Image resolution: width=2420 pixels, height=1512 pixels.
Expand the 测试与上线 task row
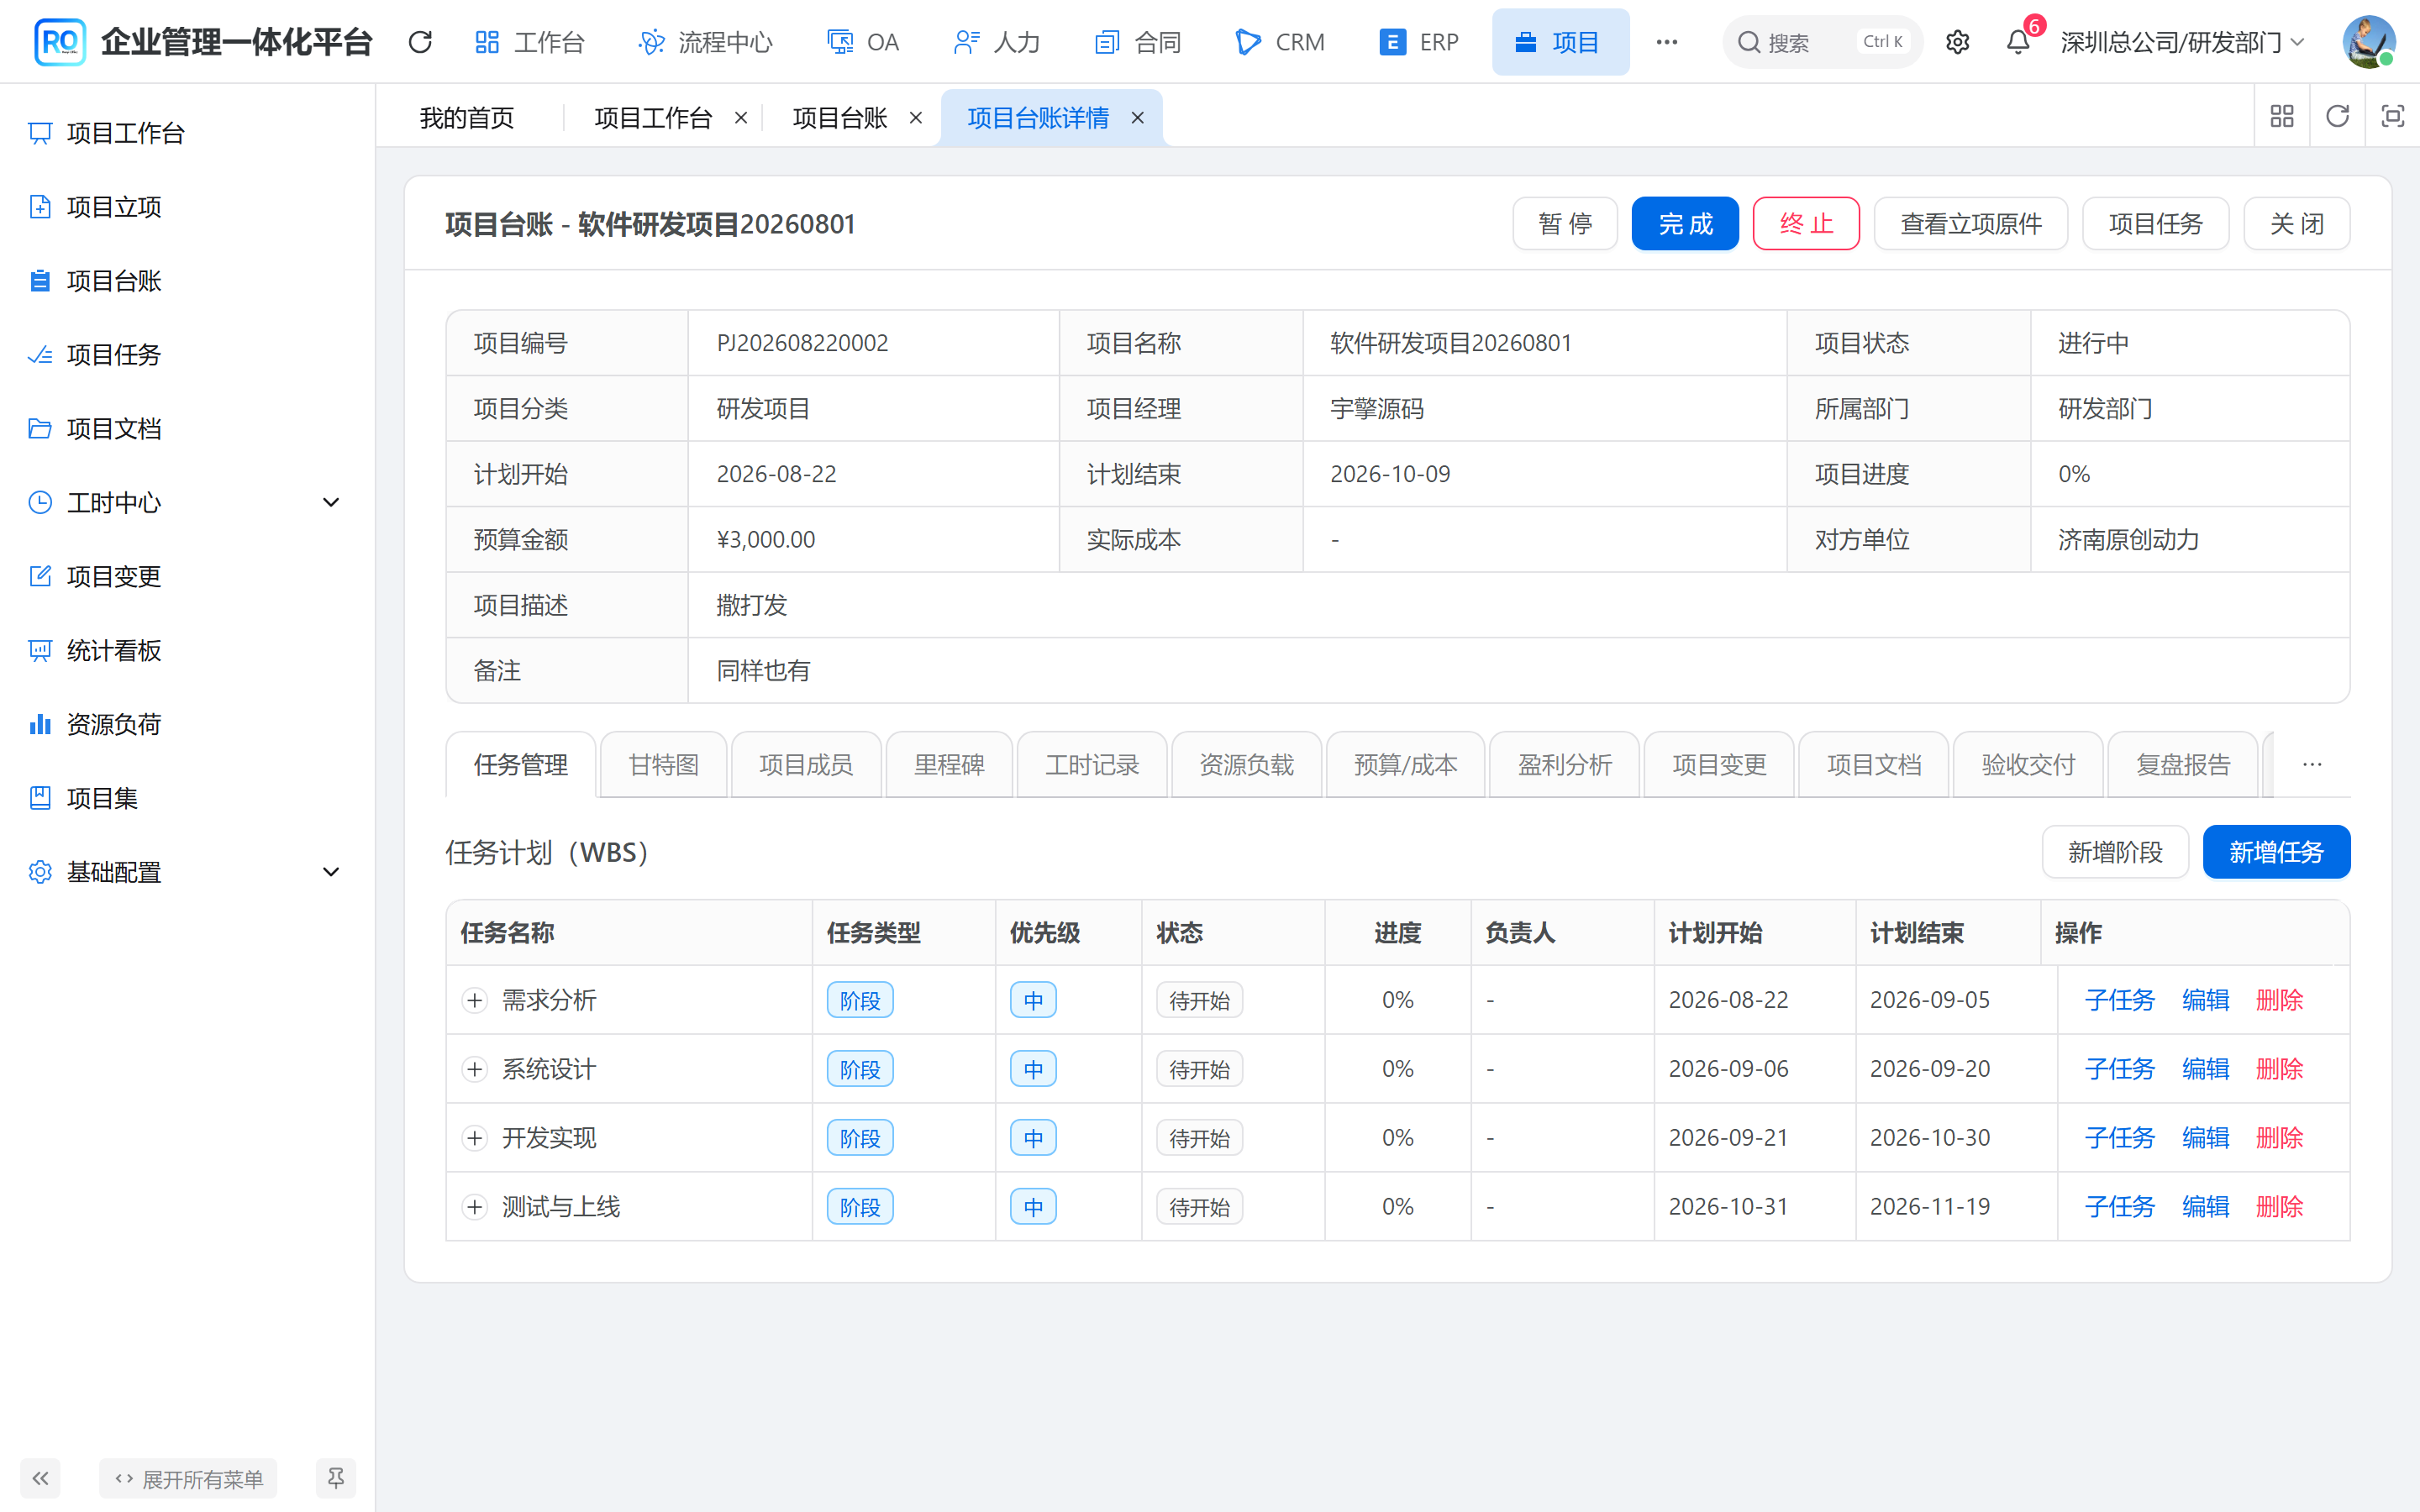[x=475, y=1207]
